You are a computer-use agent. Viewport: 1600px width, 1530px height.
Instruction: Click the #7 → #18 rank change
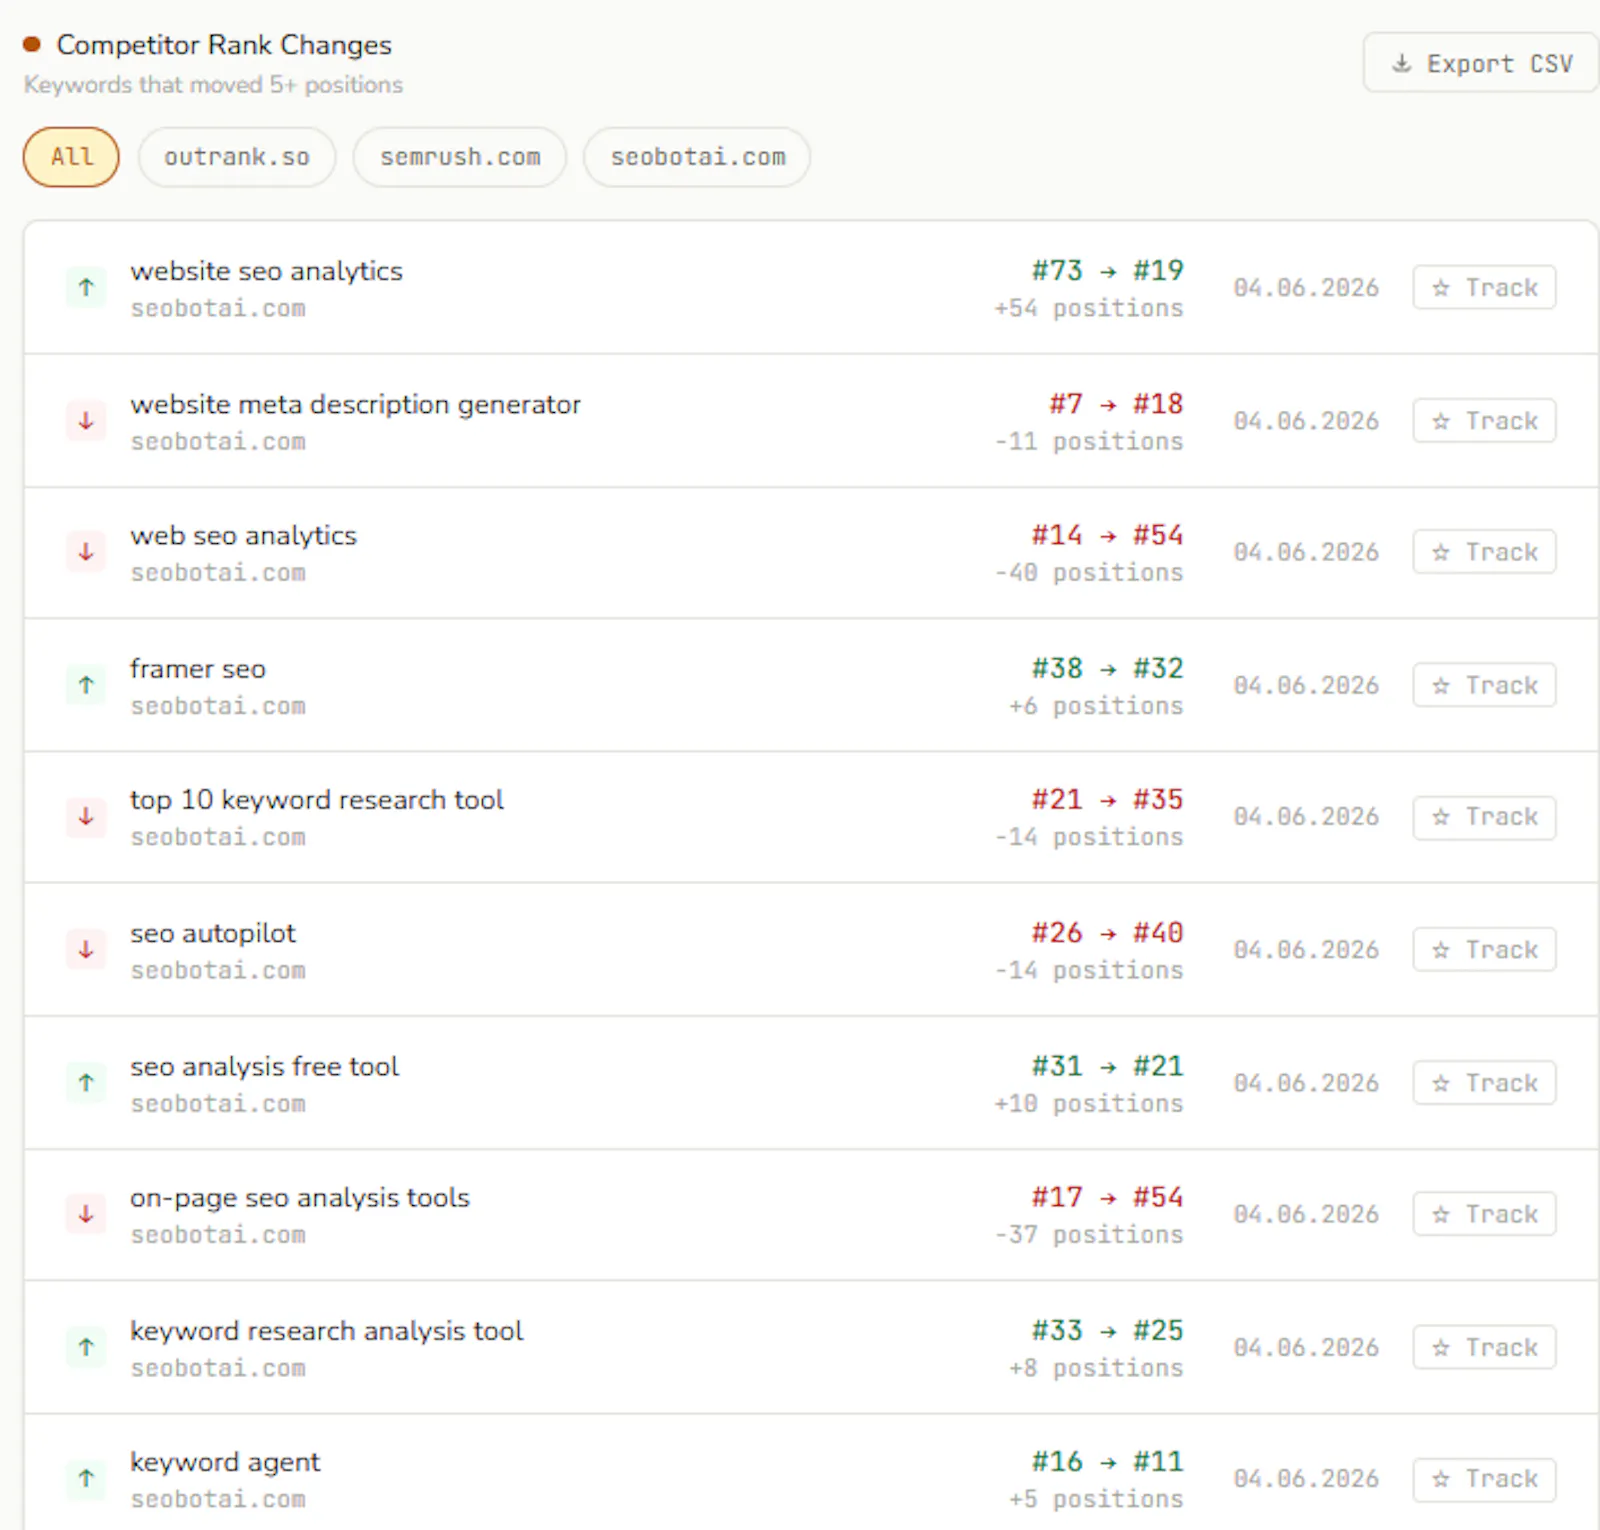click(1116, 404)
